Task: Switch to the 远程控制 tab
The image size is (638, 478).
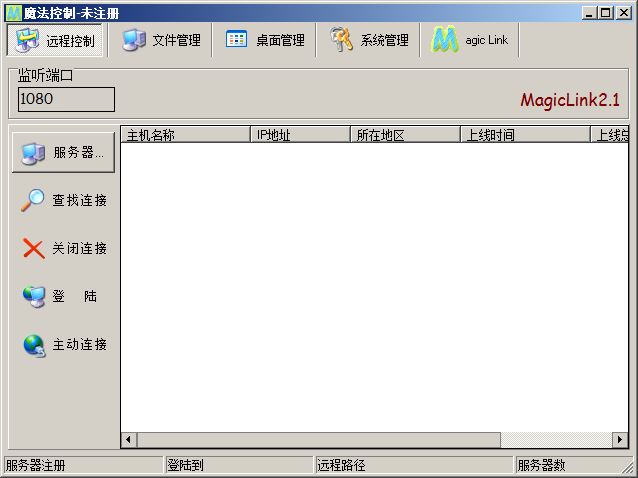Action: (56, 41)
